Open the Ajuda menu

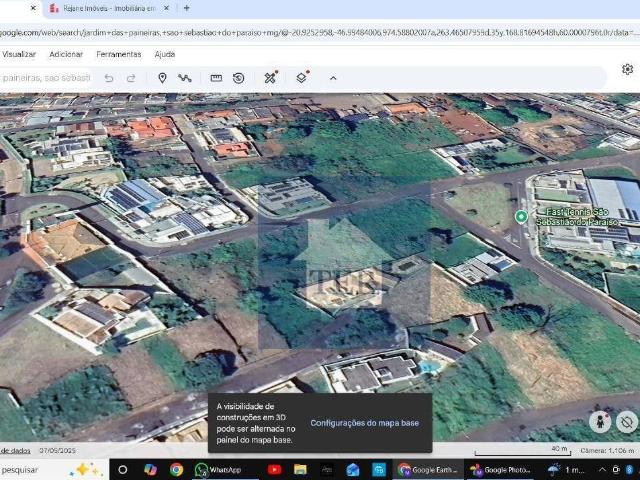coord(165,54)
